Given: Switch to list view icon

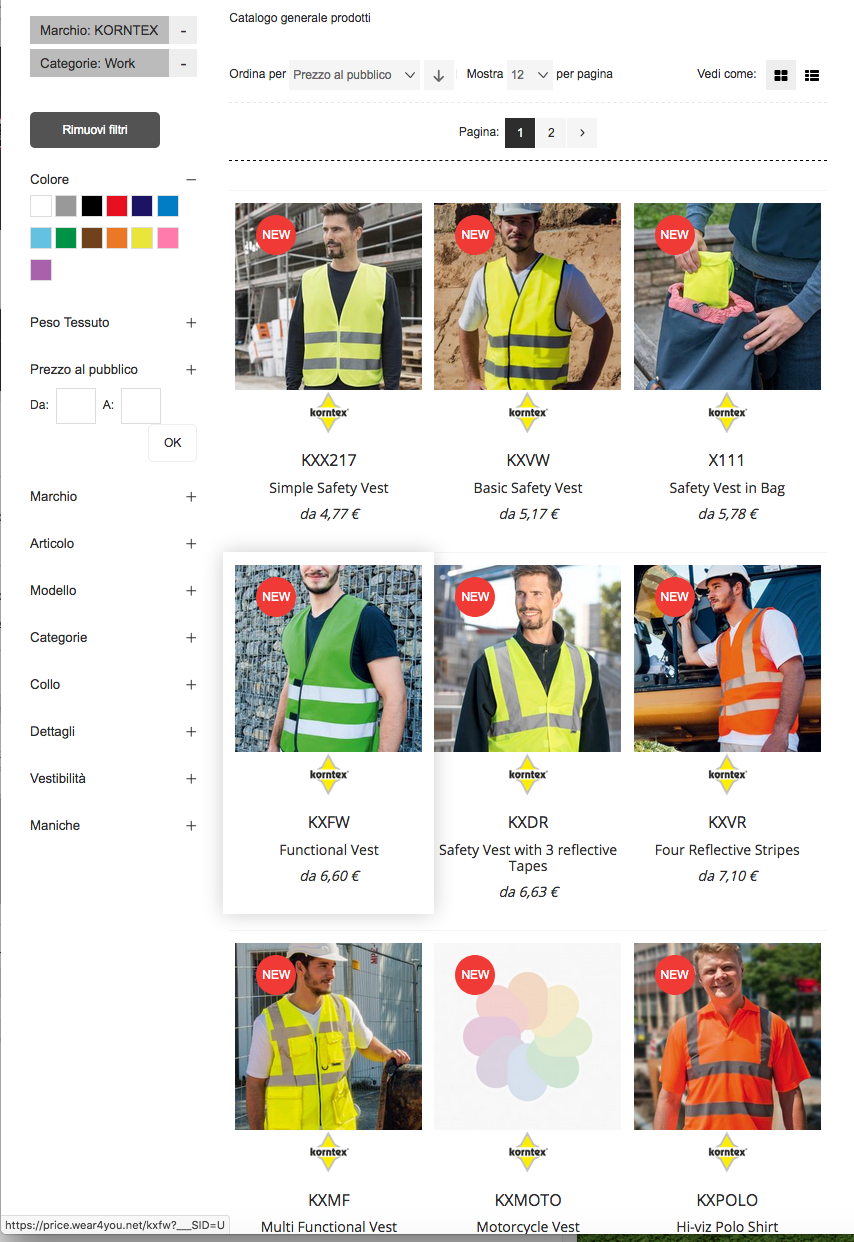Looking at the screenshot, I should tap(812, 75).
